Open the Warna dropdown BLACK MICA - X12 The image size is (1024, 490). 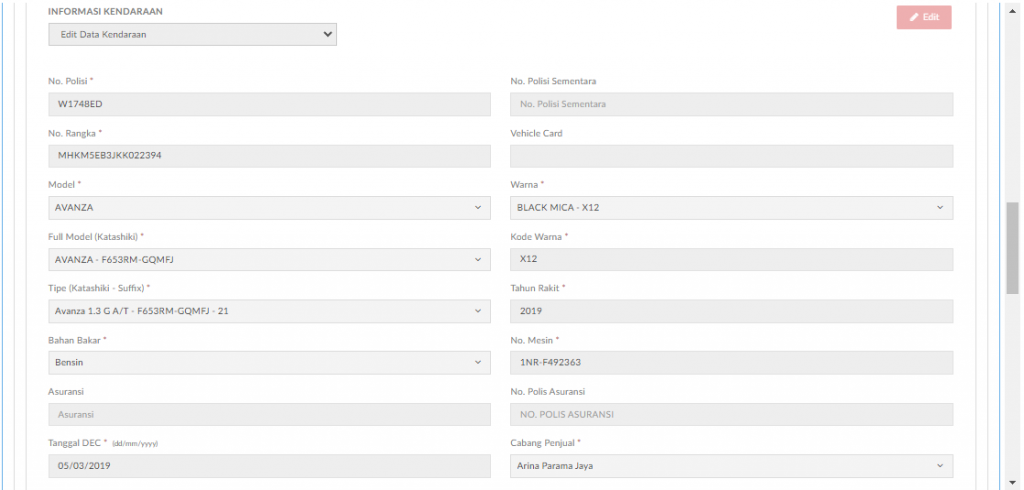coord(731,208)
